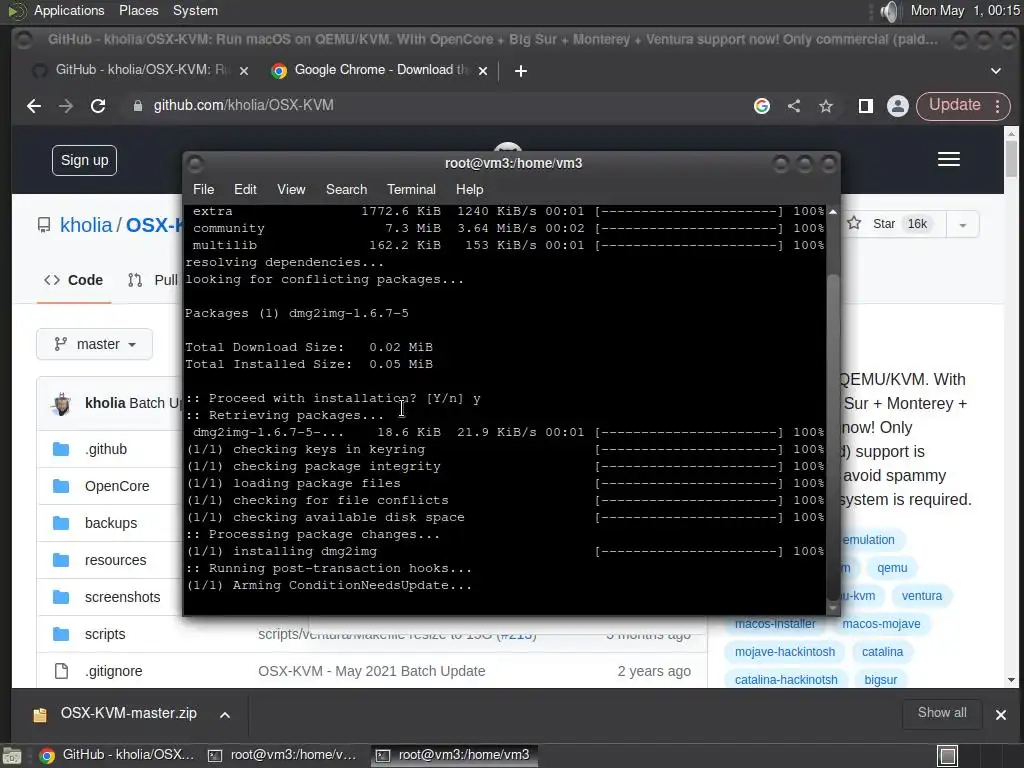Screen dimensions: 1024x768
Task: Open terminal Edit menu
Action: pos(245,189)
